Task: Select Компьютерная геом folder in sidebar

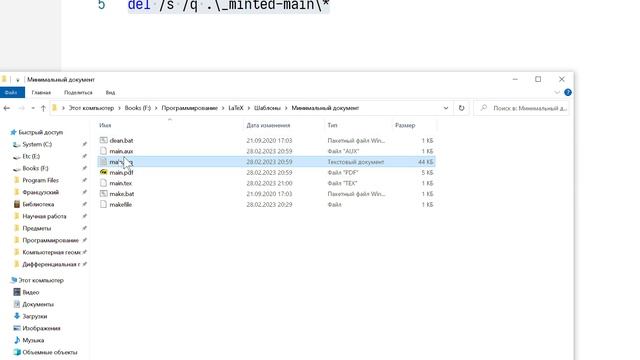Action: tap(51, 252)
